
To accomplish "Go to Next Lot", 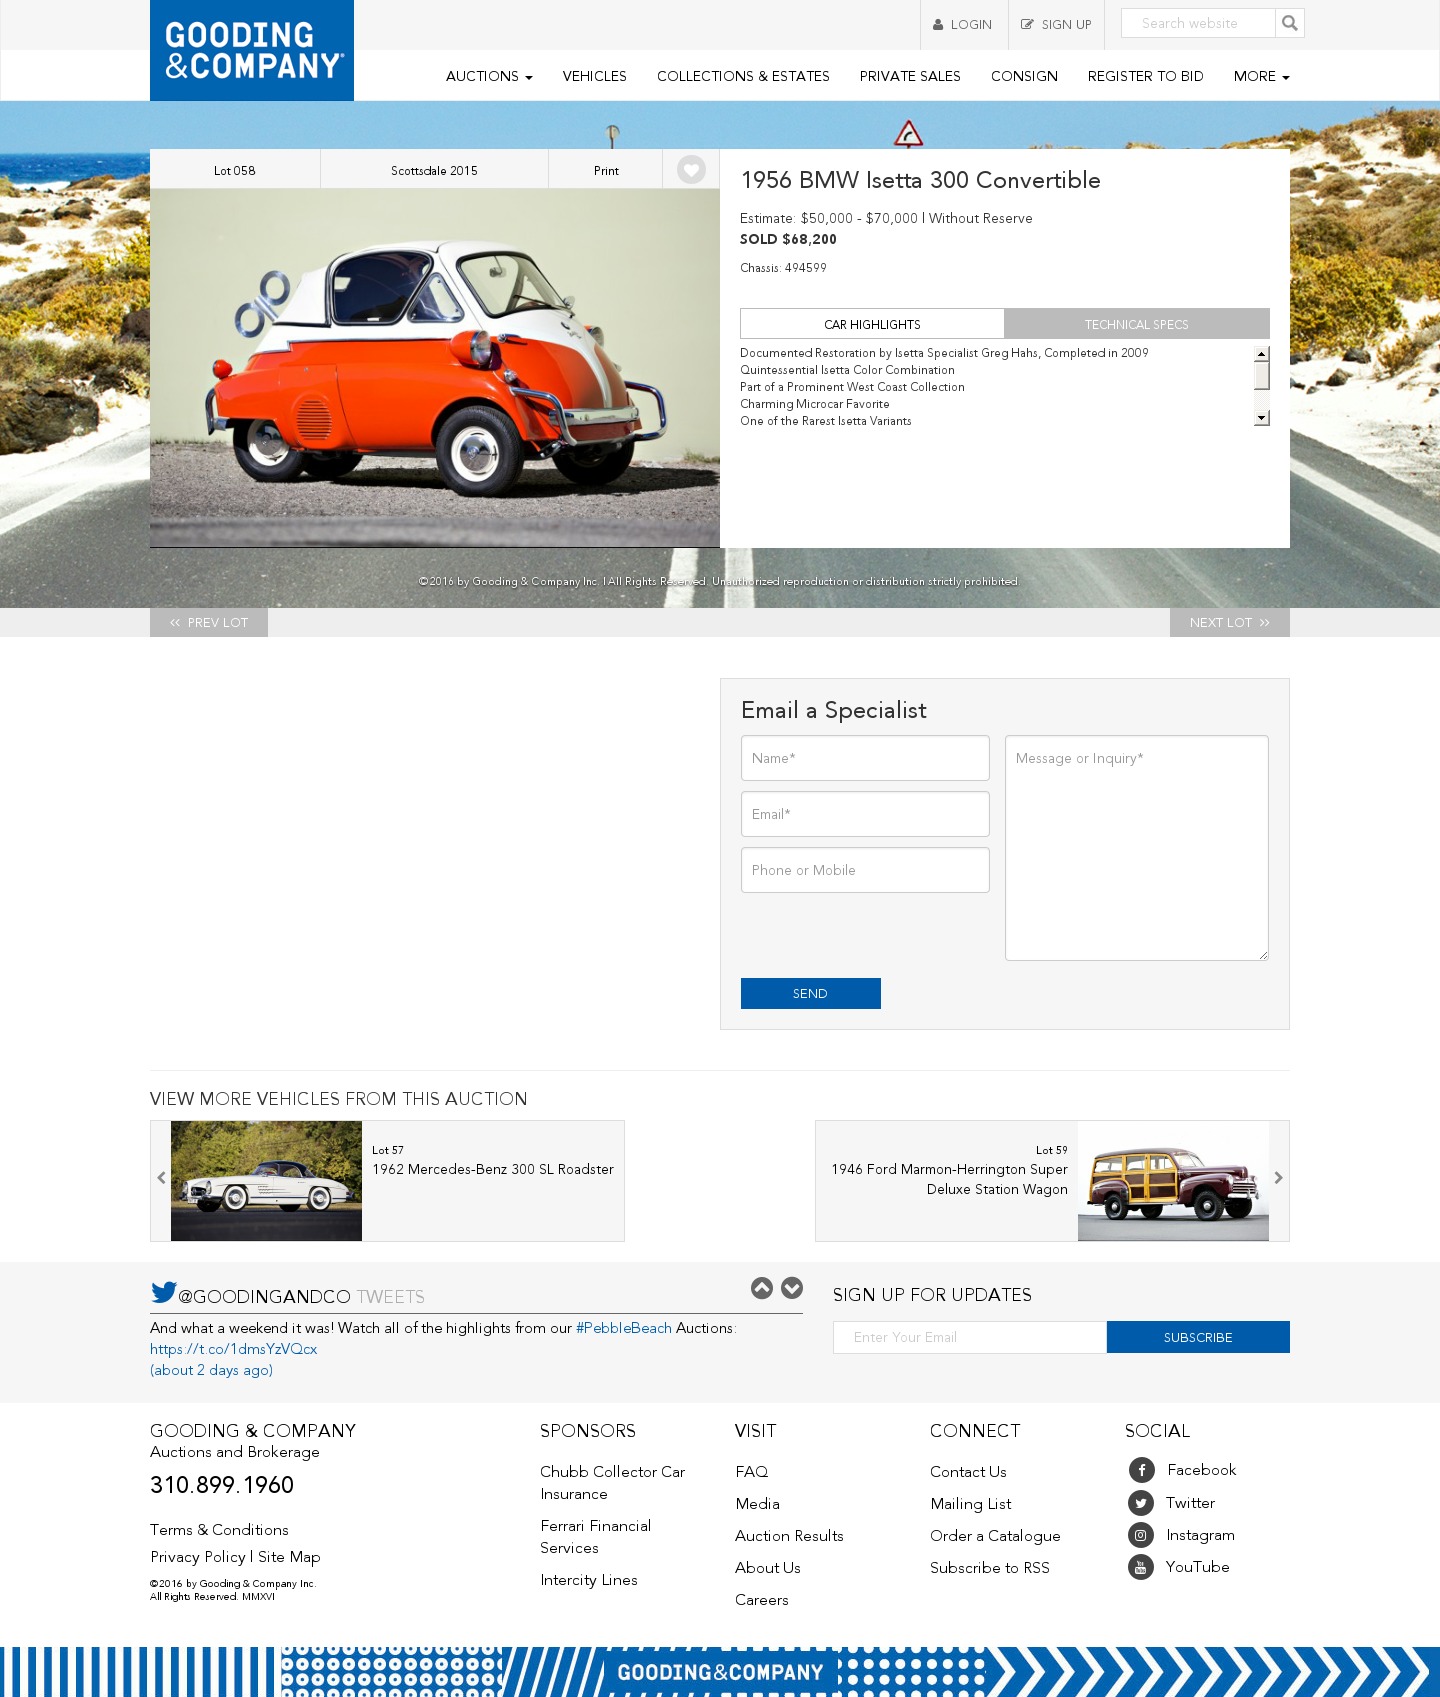I will 1230,622.
